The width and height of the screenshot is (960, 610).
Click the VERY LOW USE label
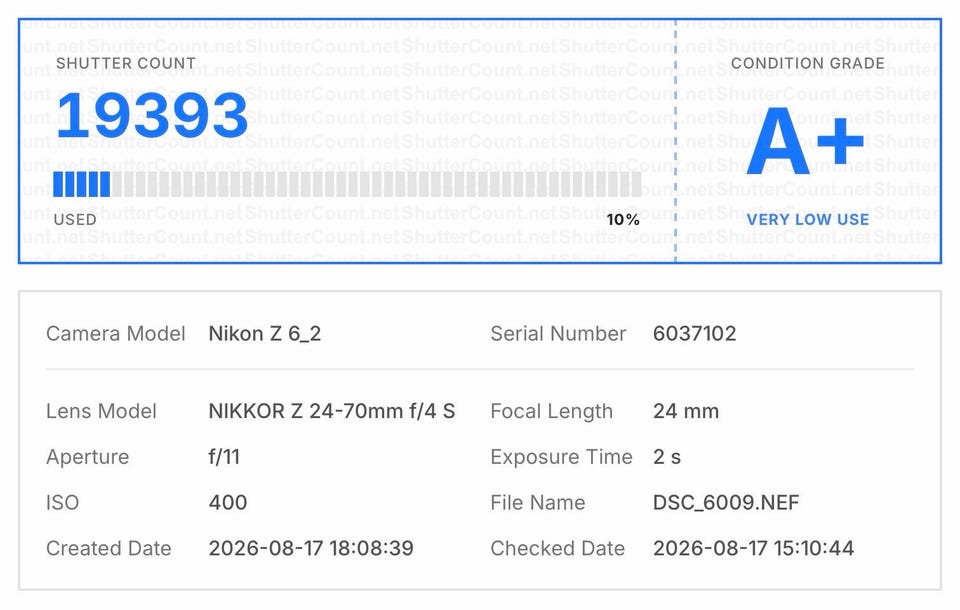808,219
